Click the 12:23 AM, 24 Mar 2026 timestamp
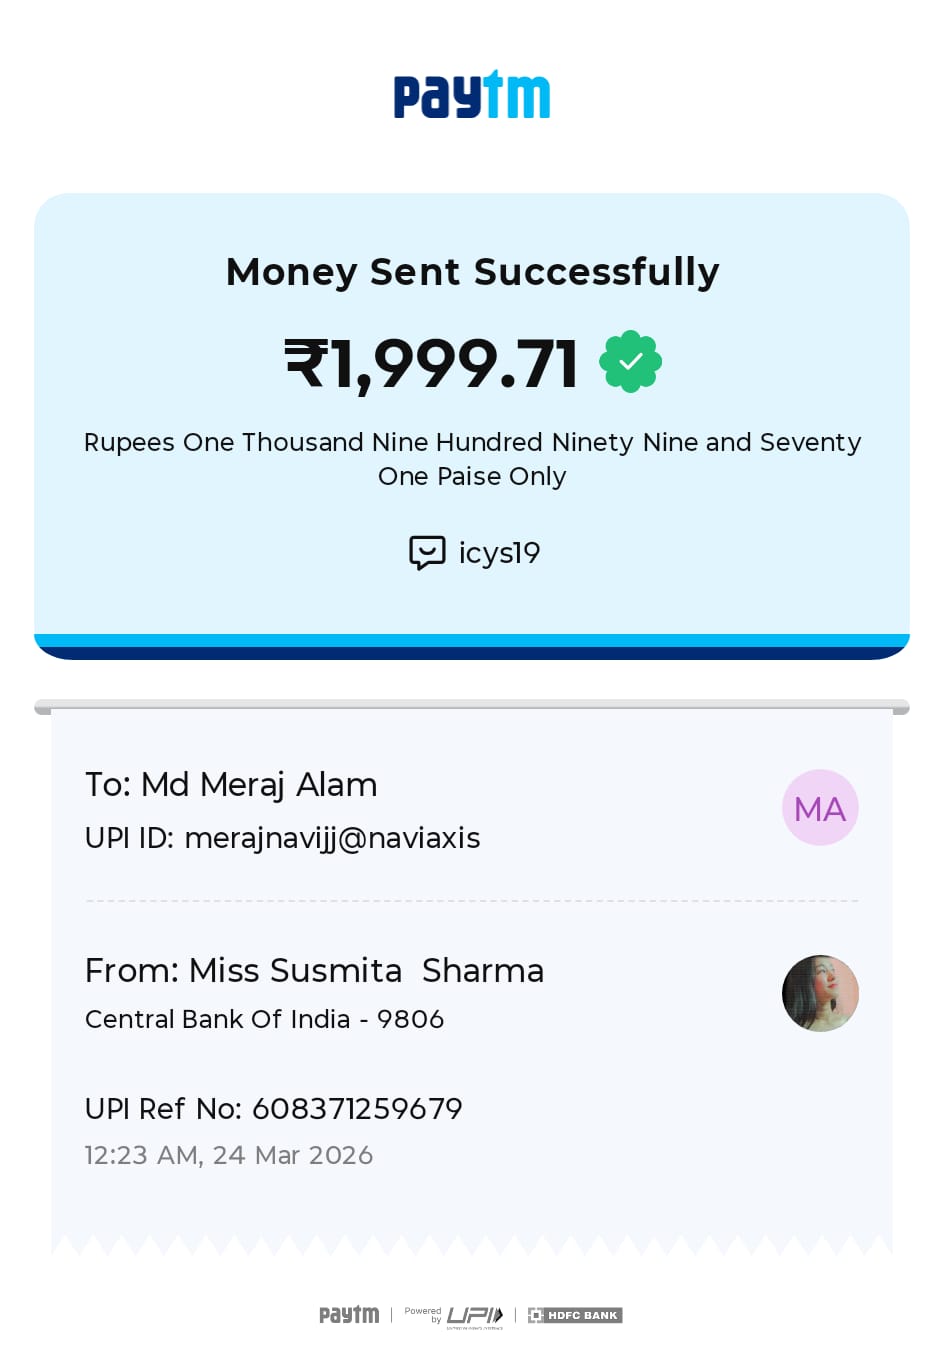 [x=228, y=1155]
